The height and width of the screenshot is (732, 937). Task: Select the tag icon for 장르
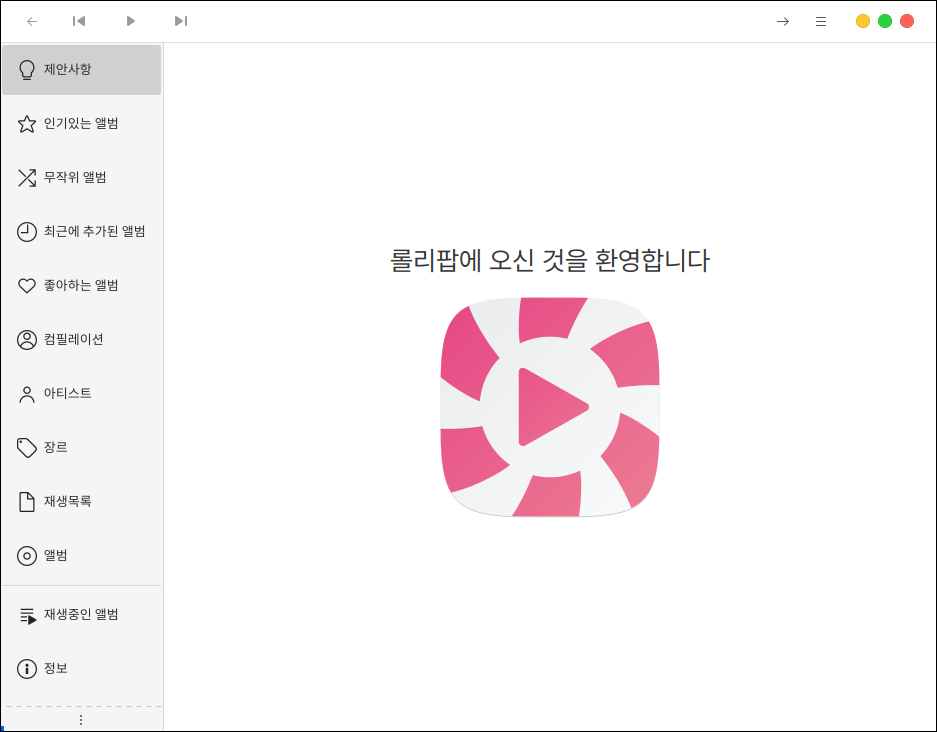(27, 448)
